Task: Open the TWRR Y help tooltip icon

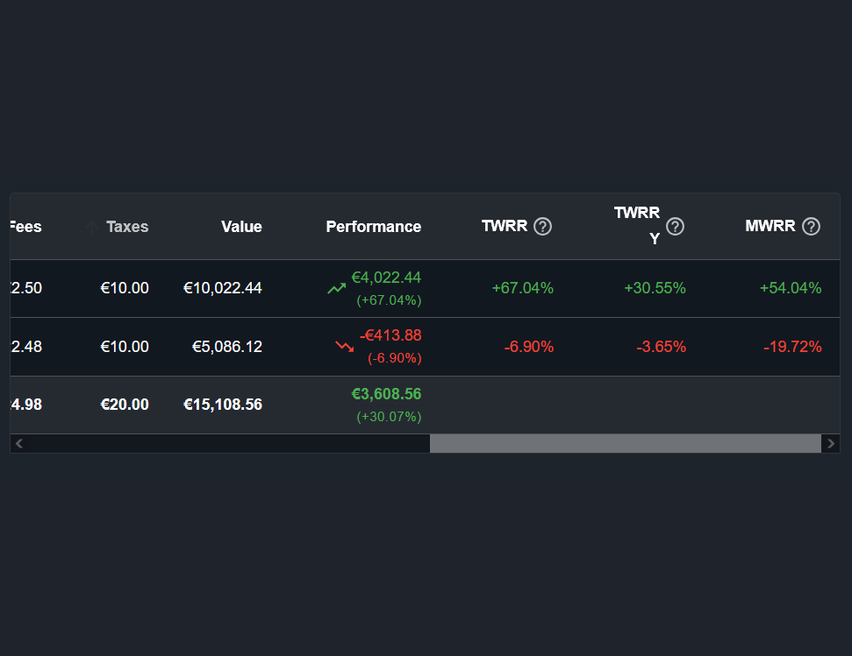Action: click(x=674, y=227)
